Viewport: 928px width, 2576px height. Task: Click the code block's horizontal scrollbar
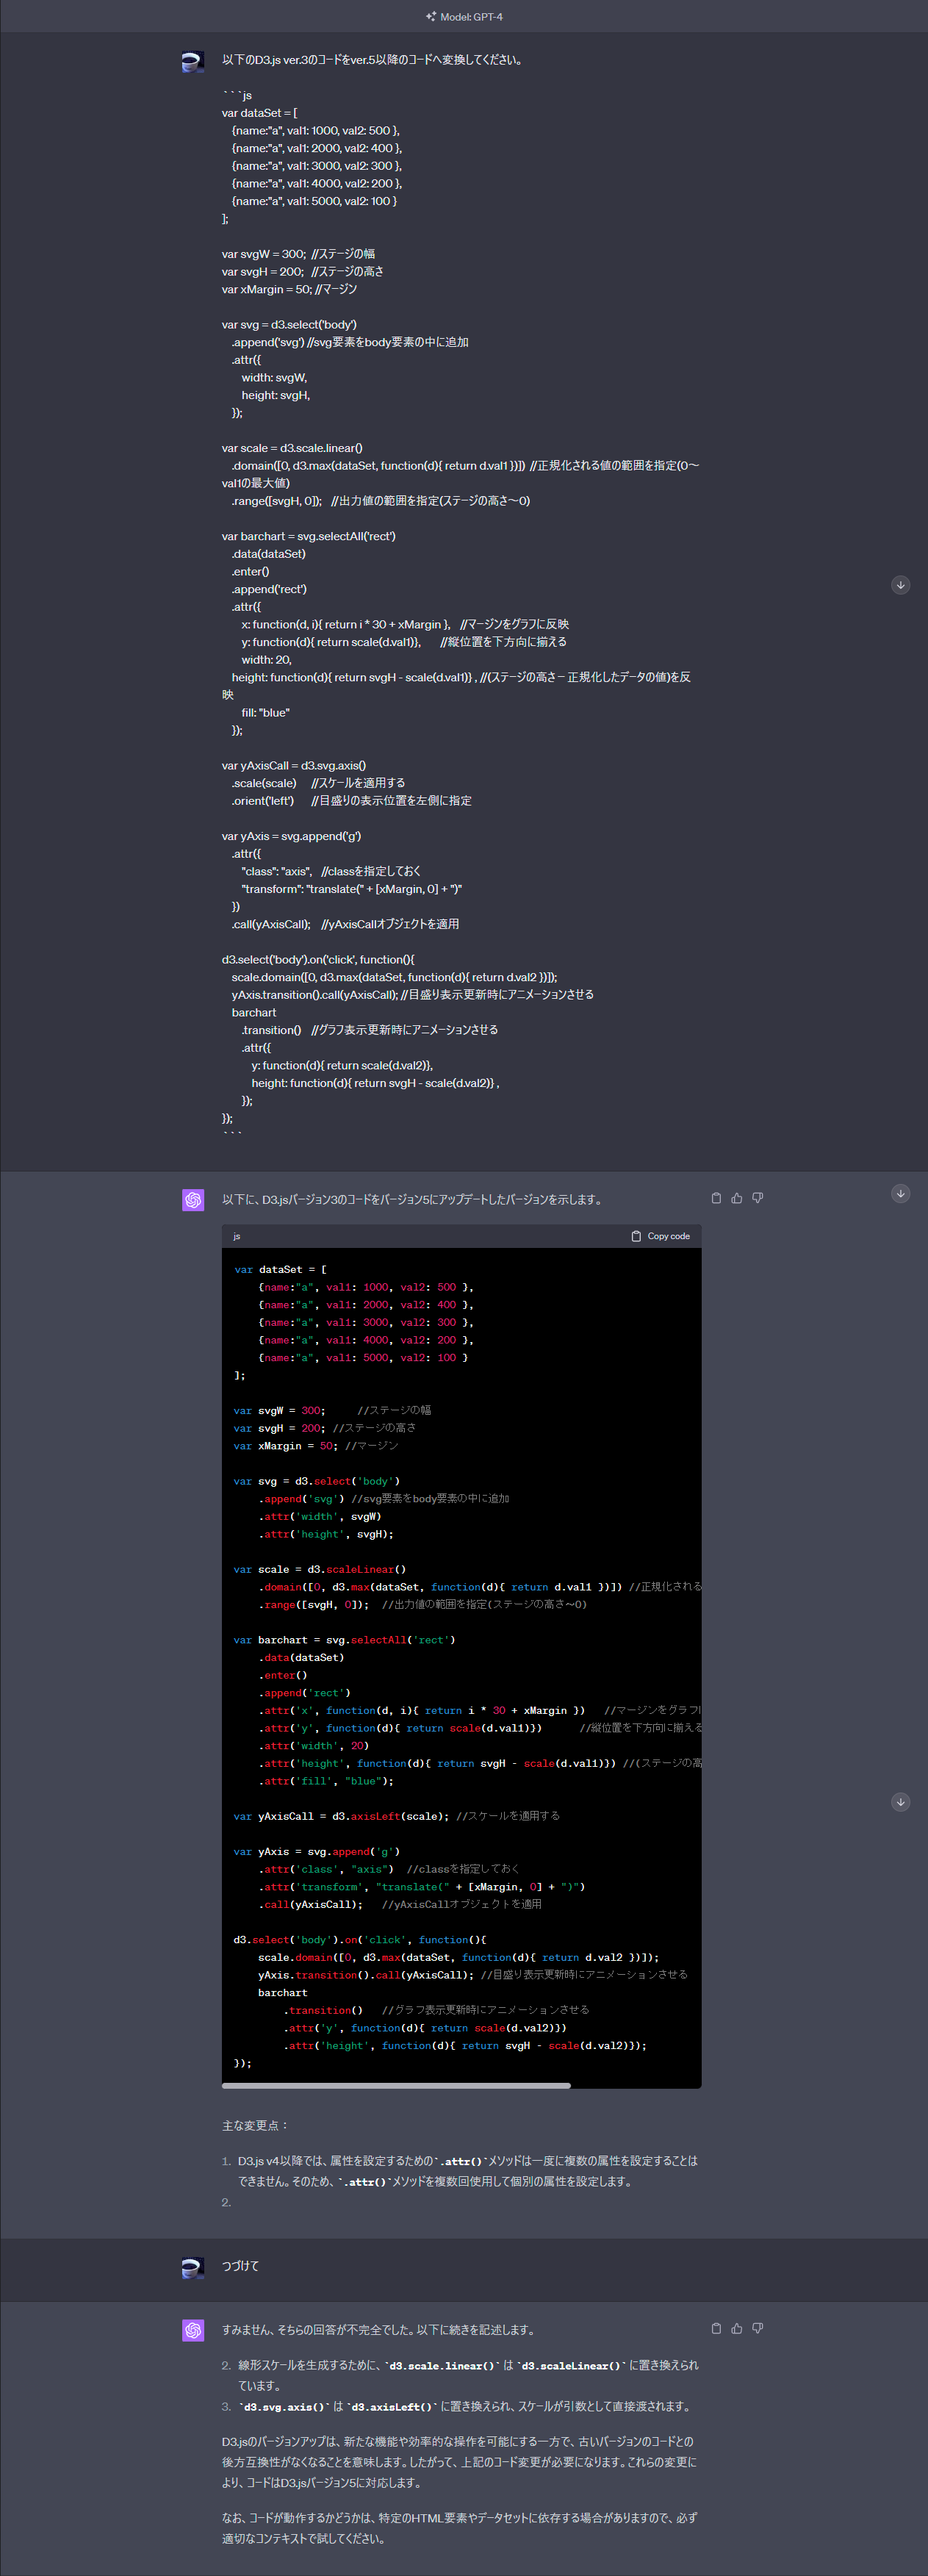pos(396,2086)
